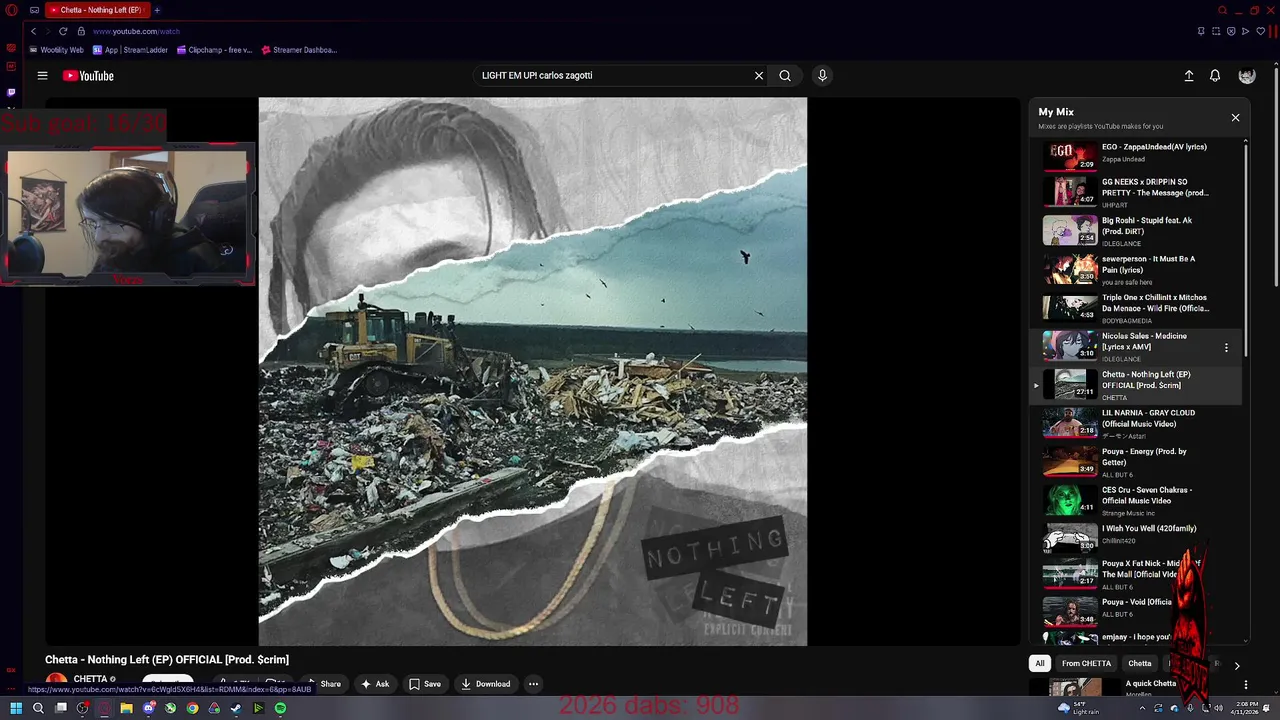1280x720 pixels.
Task: Open options menu for A quick Chetta video
Action: tap(1245, 685)
